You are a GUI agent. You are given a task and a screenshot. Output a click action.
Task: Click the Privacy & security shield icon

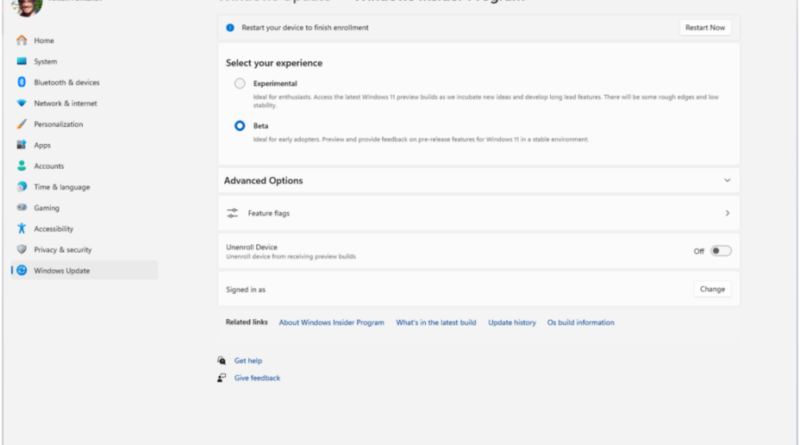tap(22, 250)
